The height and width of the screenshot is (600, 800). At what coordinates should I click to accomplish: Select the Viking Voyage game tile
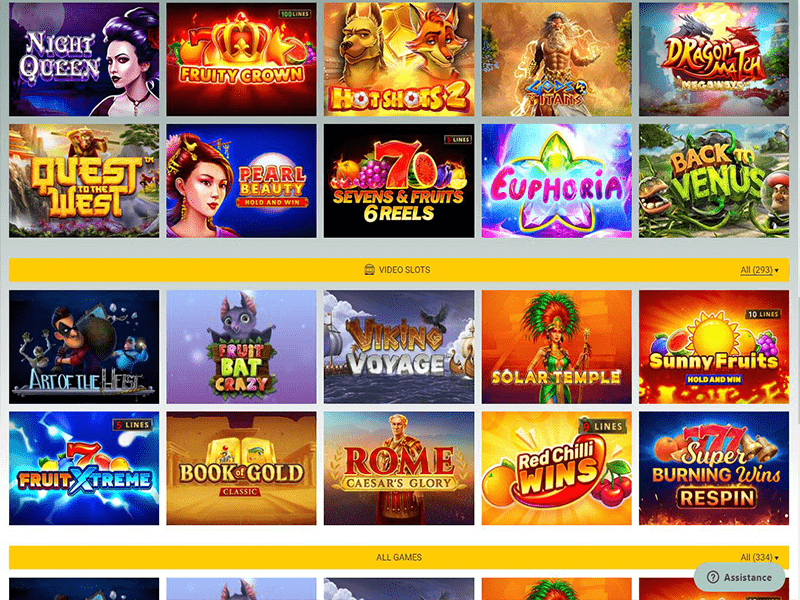[x=399, y=347]
